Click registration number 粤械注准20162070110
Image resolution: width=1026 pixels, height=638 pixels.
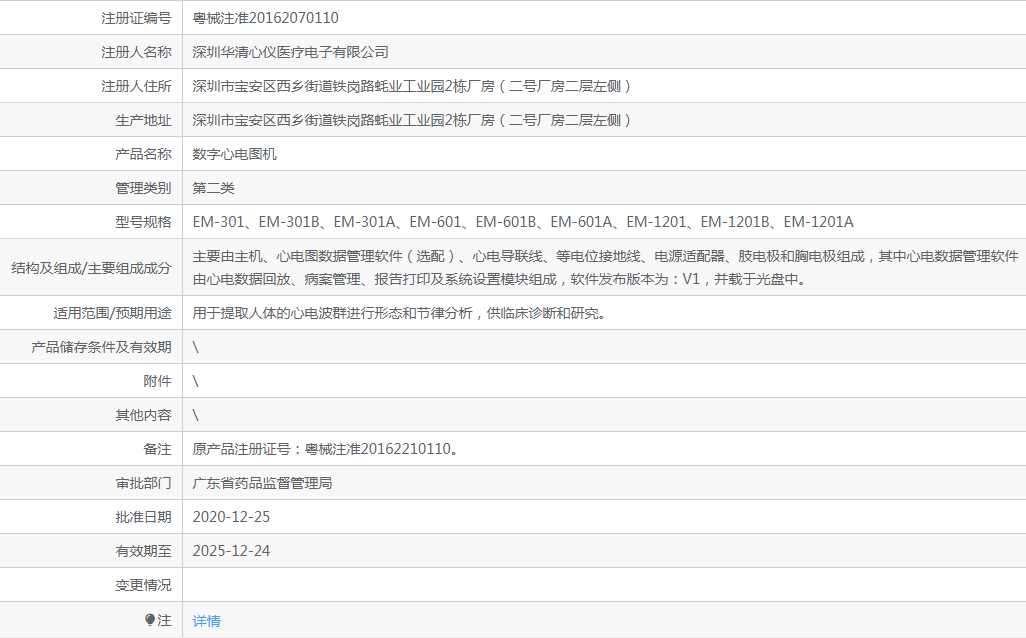(x=265, y=18)
